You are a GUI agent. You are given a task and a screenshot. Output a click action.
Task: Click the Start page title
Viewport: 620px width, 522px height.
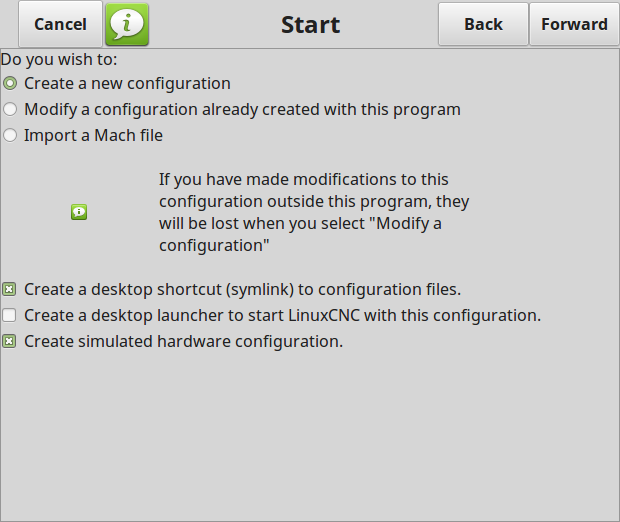(310, 25)
